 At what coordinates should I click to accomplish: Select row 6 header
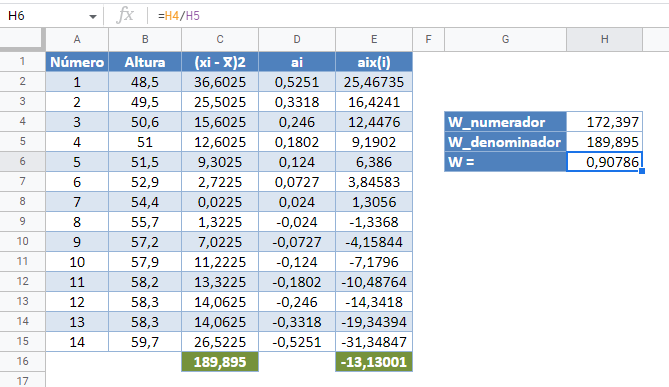[x=22, y=162]
